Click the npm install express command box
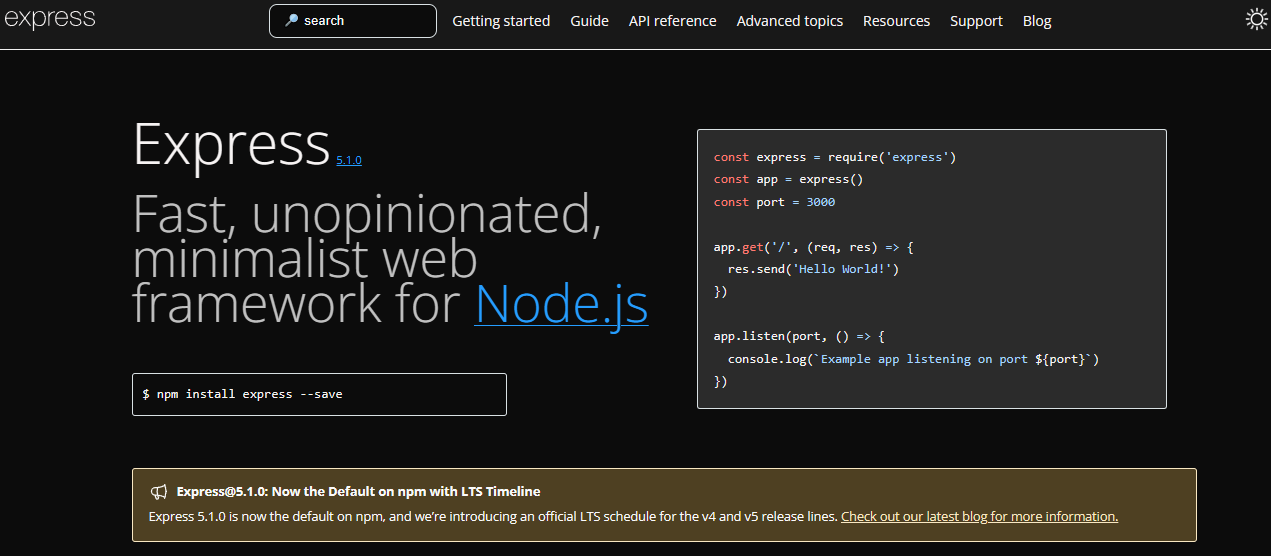This screenshot has width=1271, height=556. [x=319, y=394]
